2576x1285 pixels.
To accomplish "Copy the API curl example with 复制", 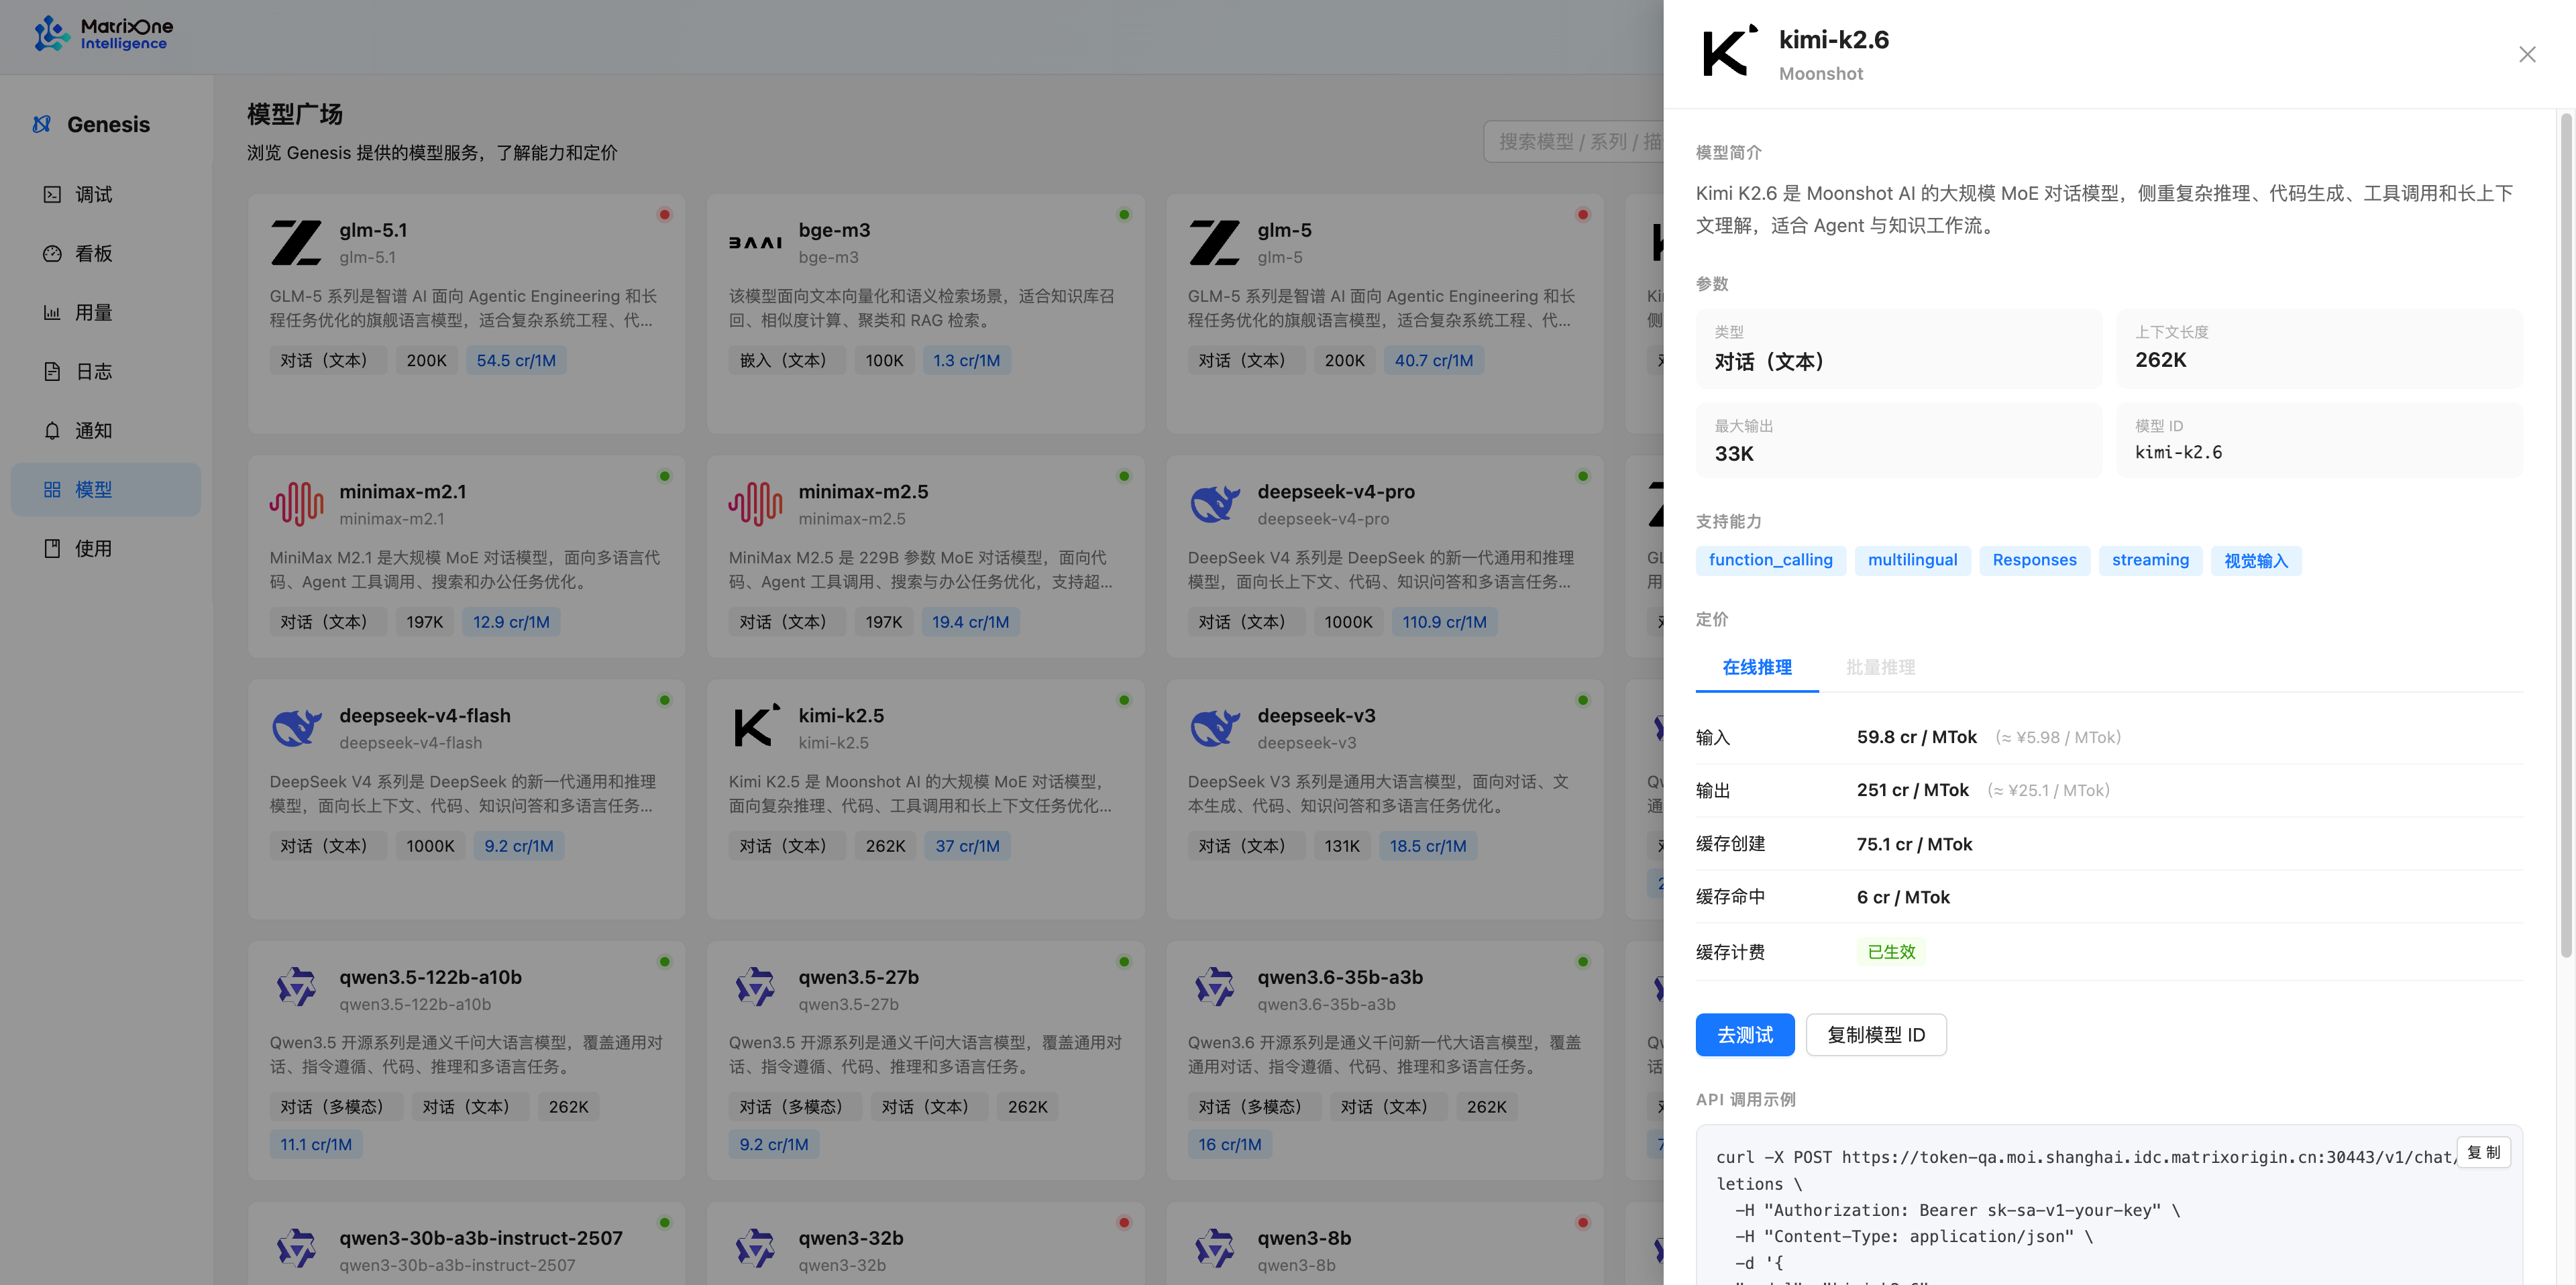I will [2483, 1152].
